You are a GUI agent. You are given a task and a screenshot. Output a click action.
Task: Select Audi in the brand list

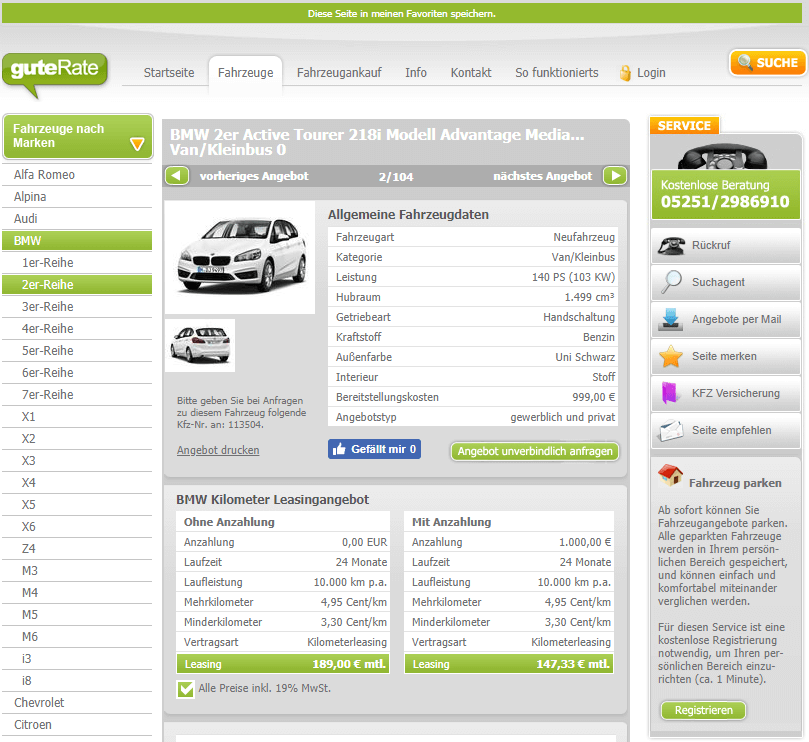[77, 219]
